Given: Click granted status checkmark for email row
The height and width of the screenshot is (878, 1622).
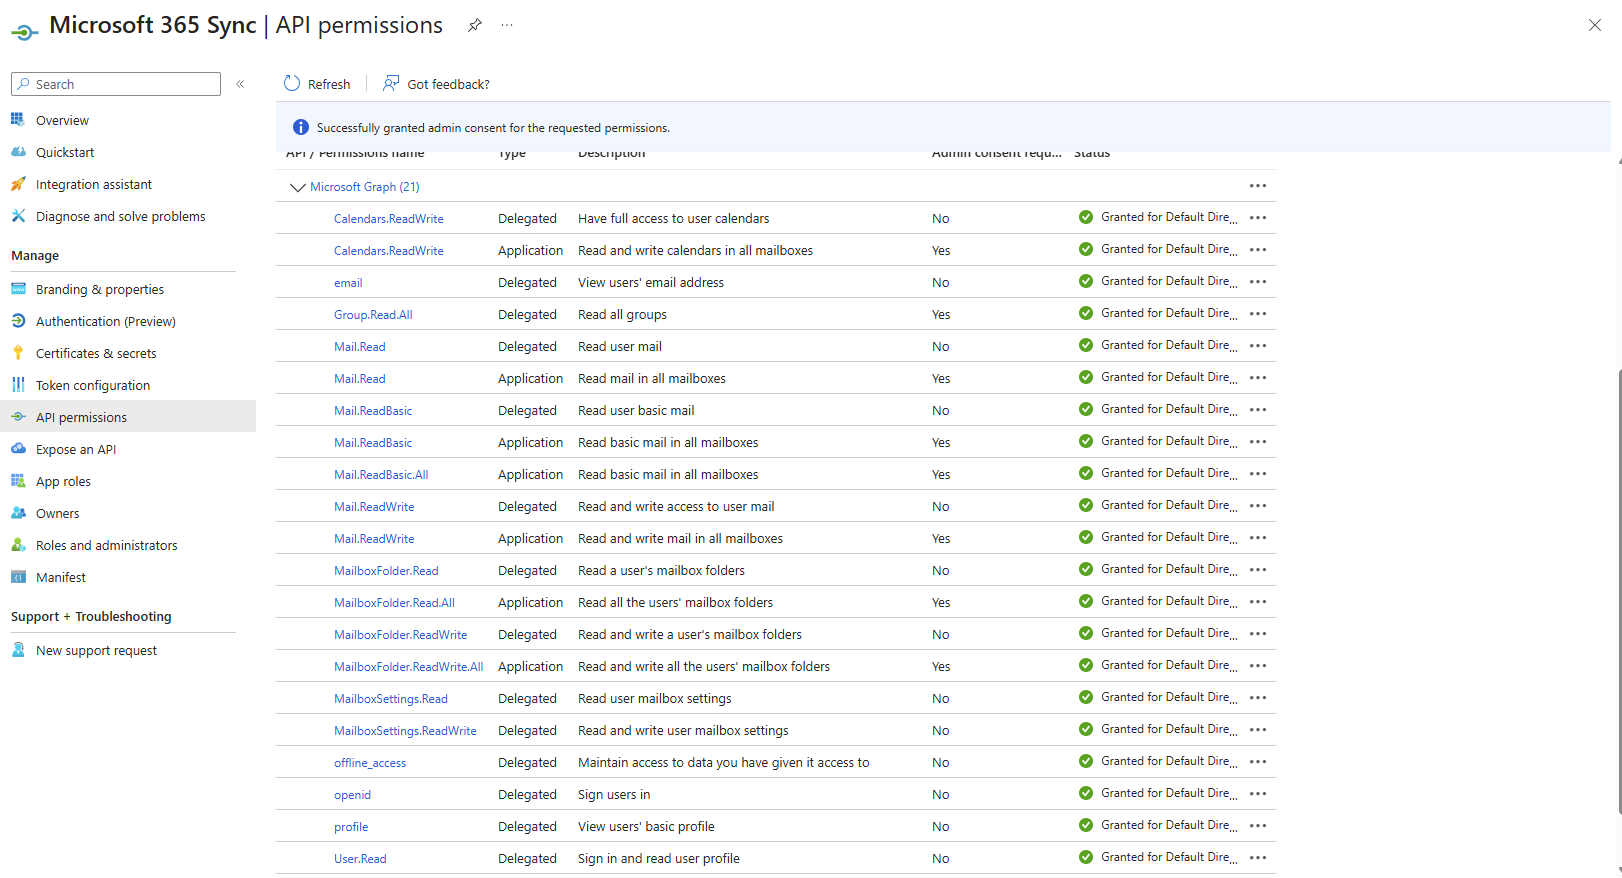Looking at the screenshot, I should tap(1086, 281).
